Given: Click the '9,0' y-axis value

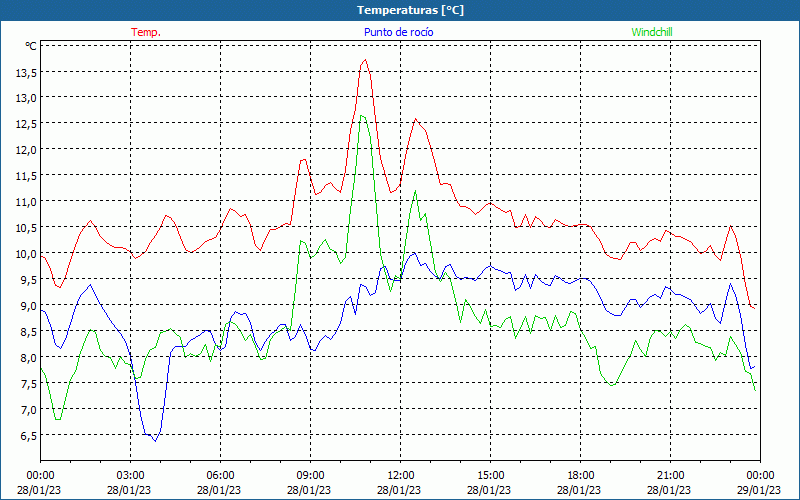Looking at the screenshot, I should click(x=29, y=306).
